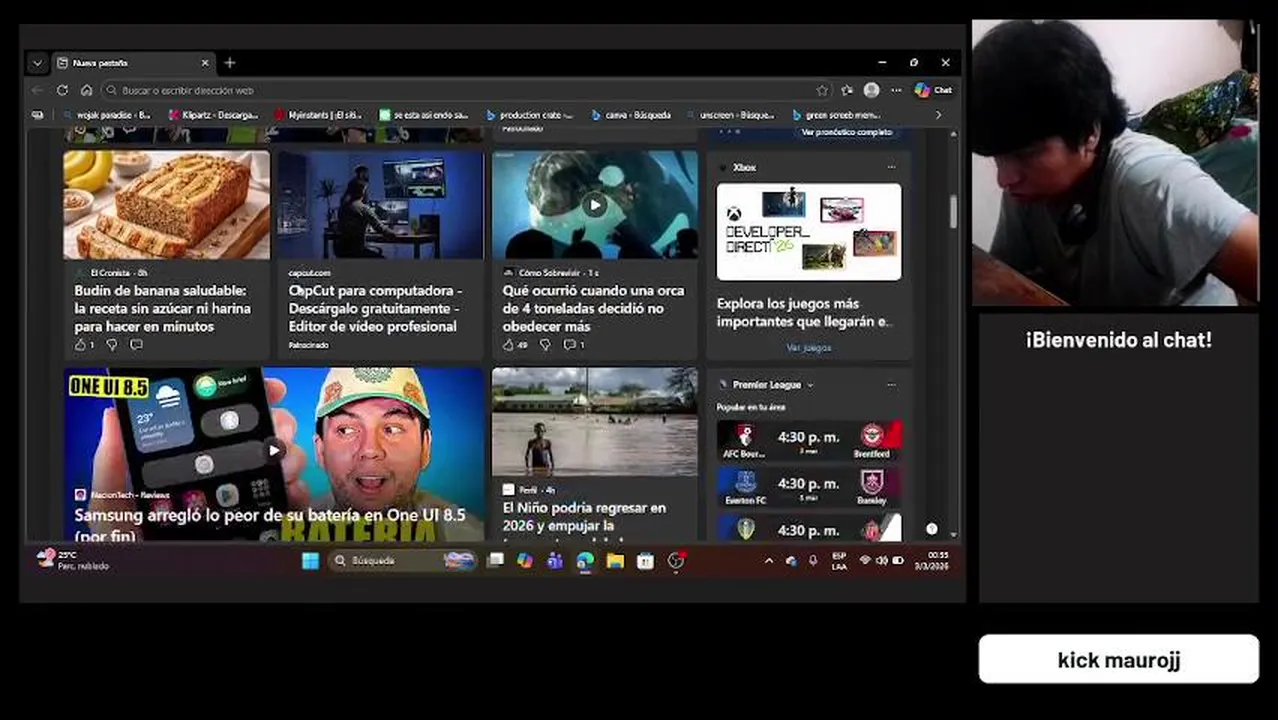Open the flood photo thumbnail
The width and height of the screenshot is (1278, 720).
click(x=595, y=422)
